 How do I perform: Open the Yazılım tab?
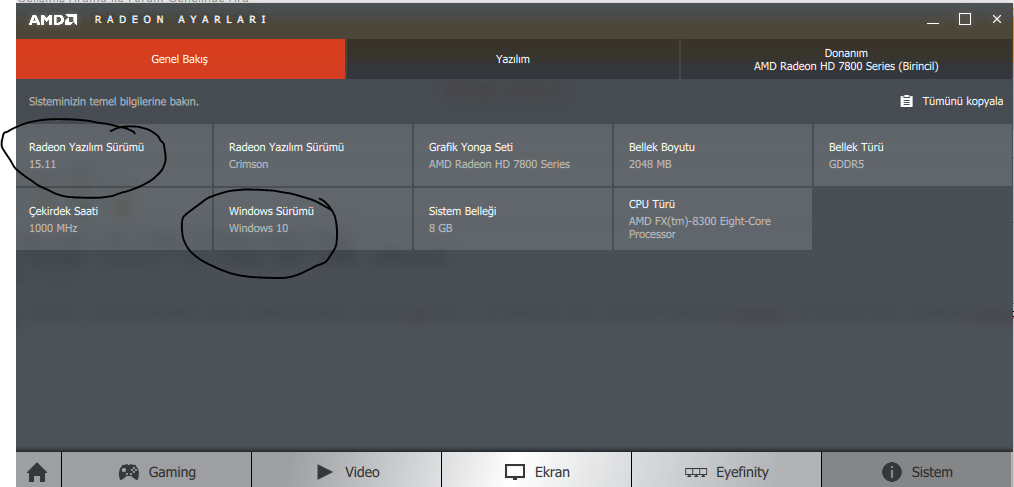click(x=513, y=59)
